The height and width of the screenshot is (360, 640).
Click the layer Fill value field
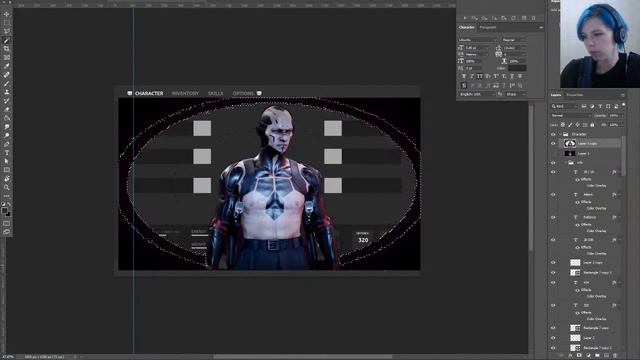[613, 125]
